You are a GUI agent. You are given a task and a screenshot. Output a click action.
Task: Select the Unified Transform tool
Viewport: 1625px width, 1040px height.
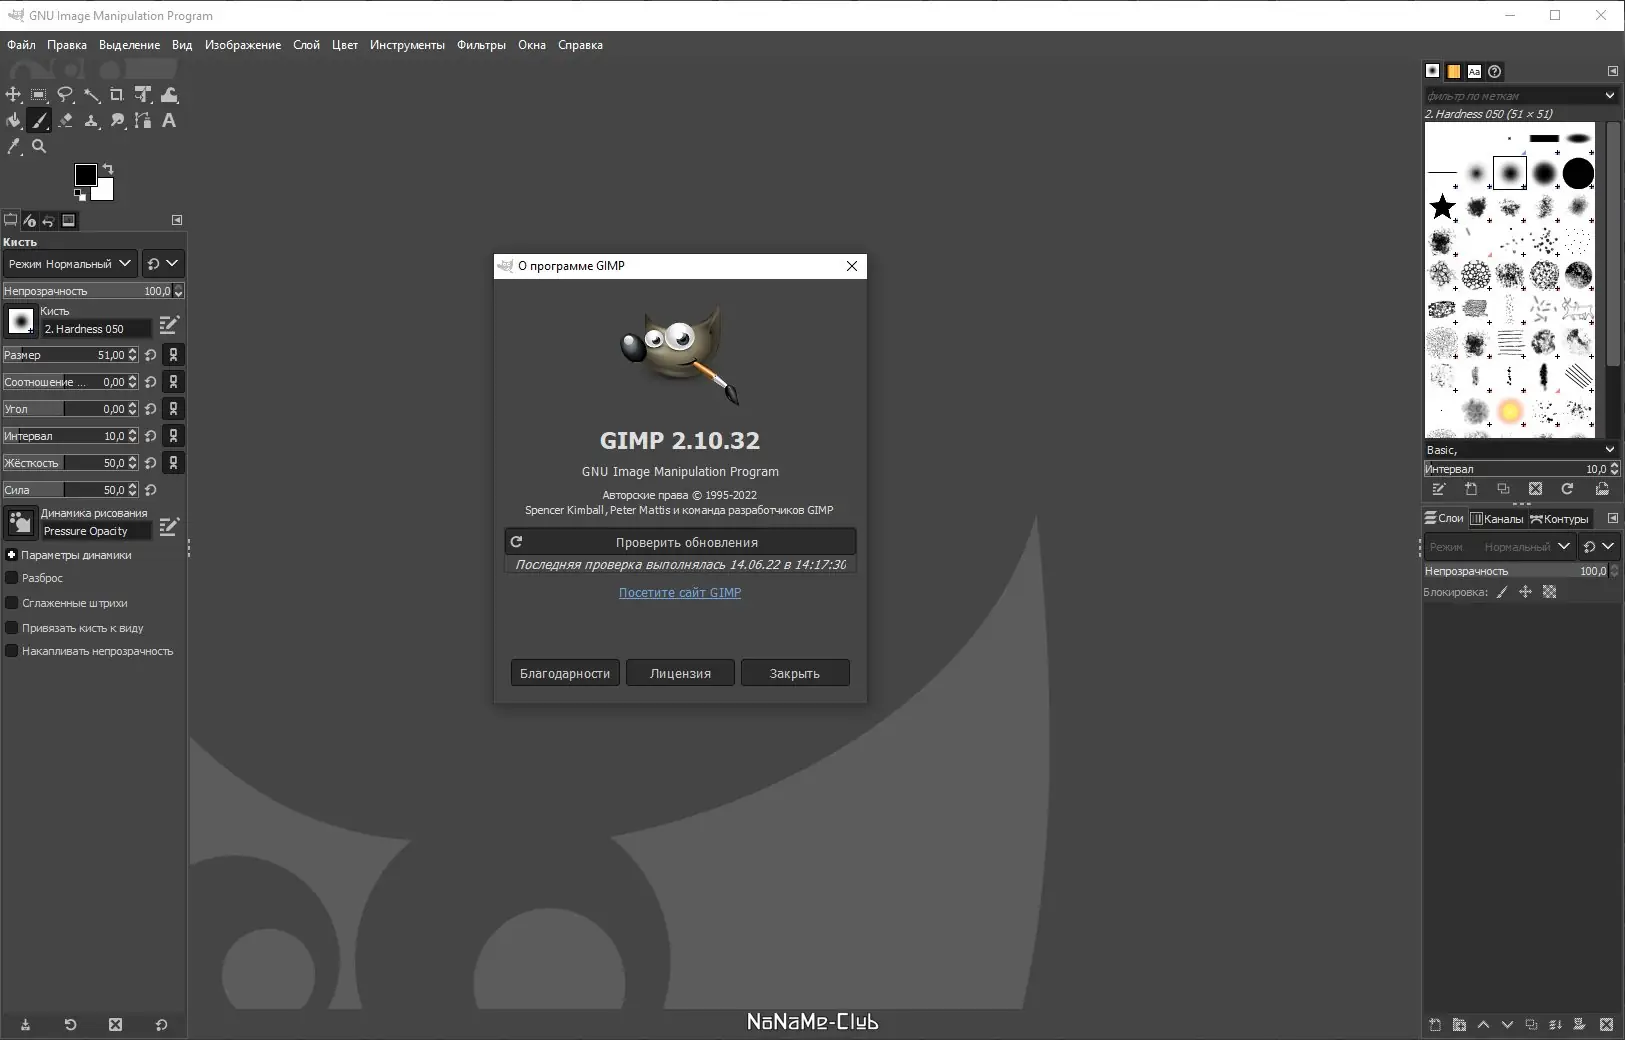[x=143, y=94]
